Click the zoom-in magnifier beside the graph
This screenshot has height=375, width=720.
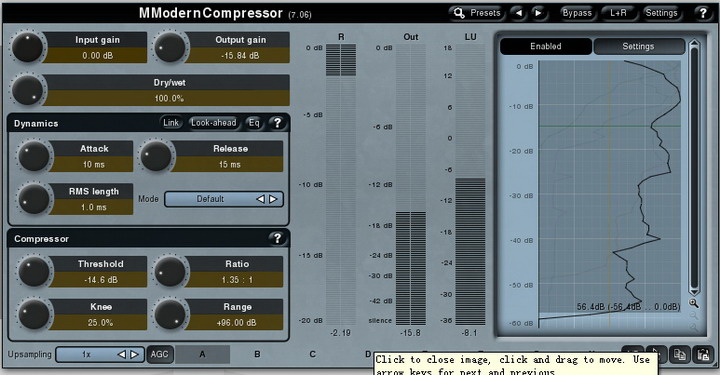pyautogui.click(x=693, y=303)
